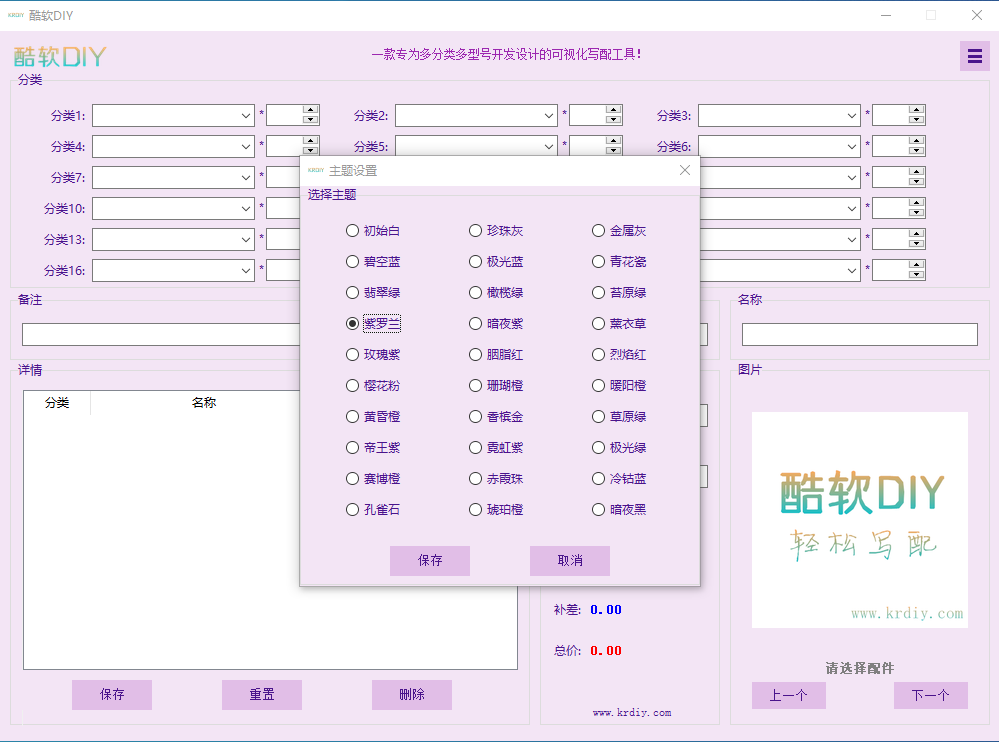Click the 酷软DIY preview image

(x=859, y=520)
